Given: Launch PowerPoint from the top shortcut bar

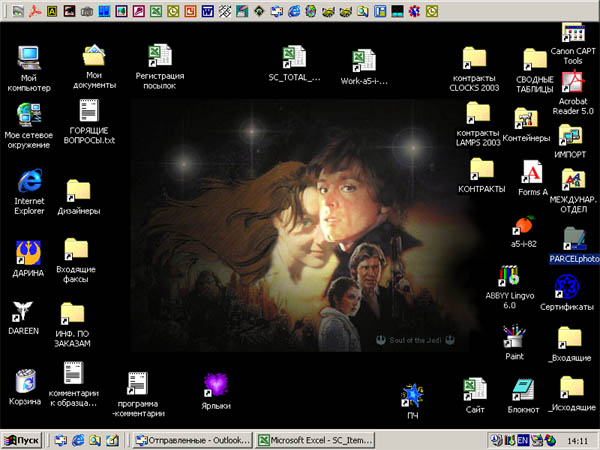Looking at the screenshot, I should pyautogui.click(x=190, y=11).
